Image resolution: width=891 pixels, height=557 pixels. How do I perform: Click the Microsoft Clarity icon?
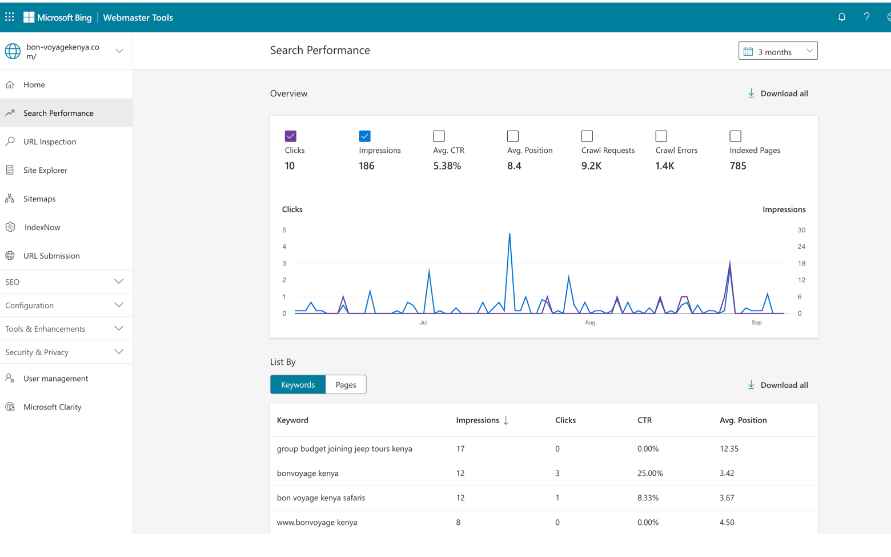(x=10, y=407)
